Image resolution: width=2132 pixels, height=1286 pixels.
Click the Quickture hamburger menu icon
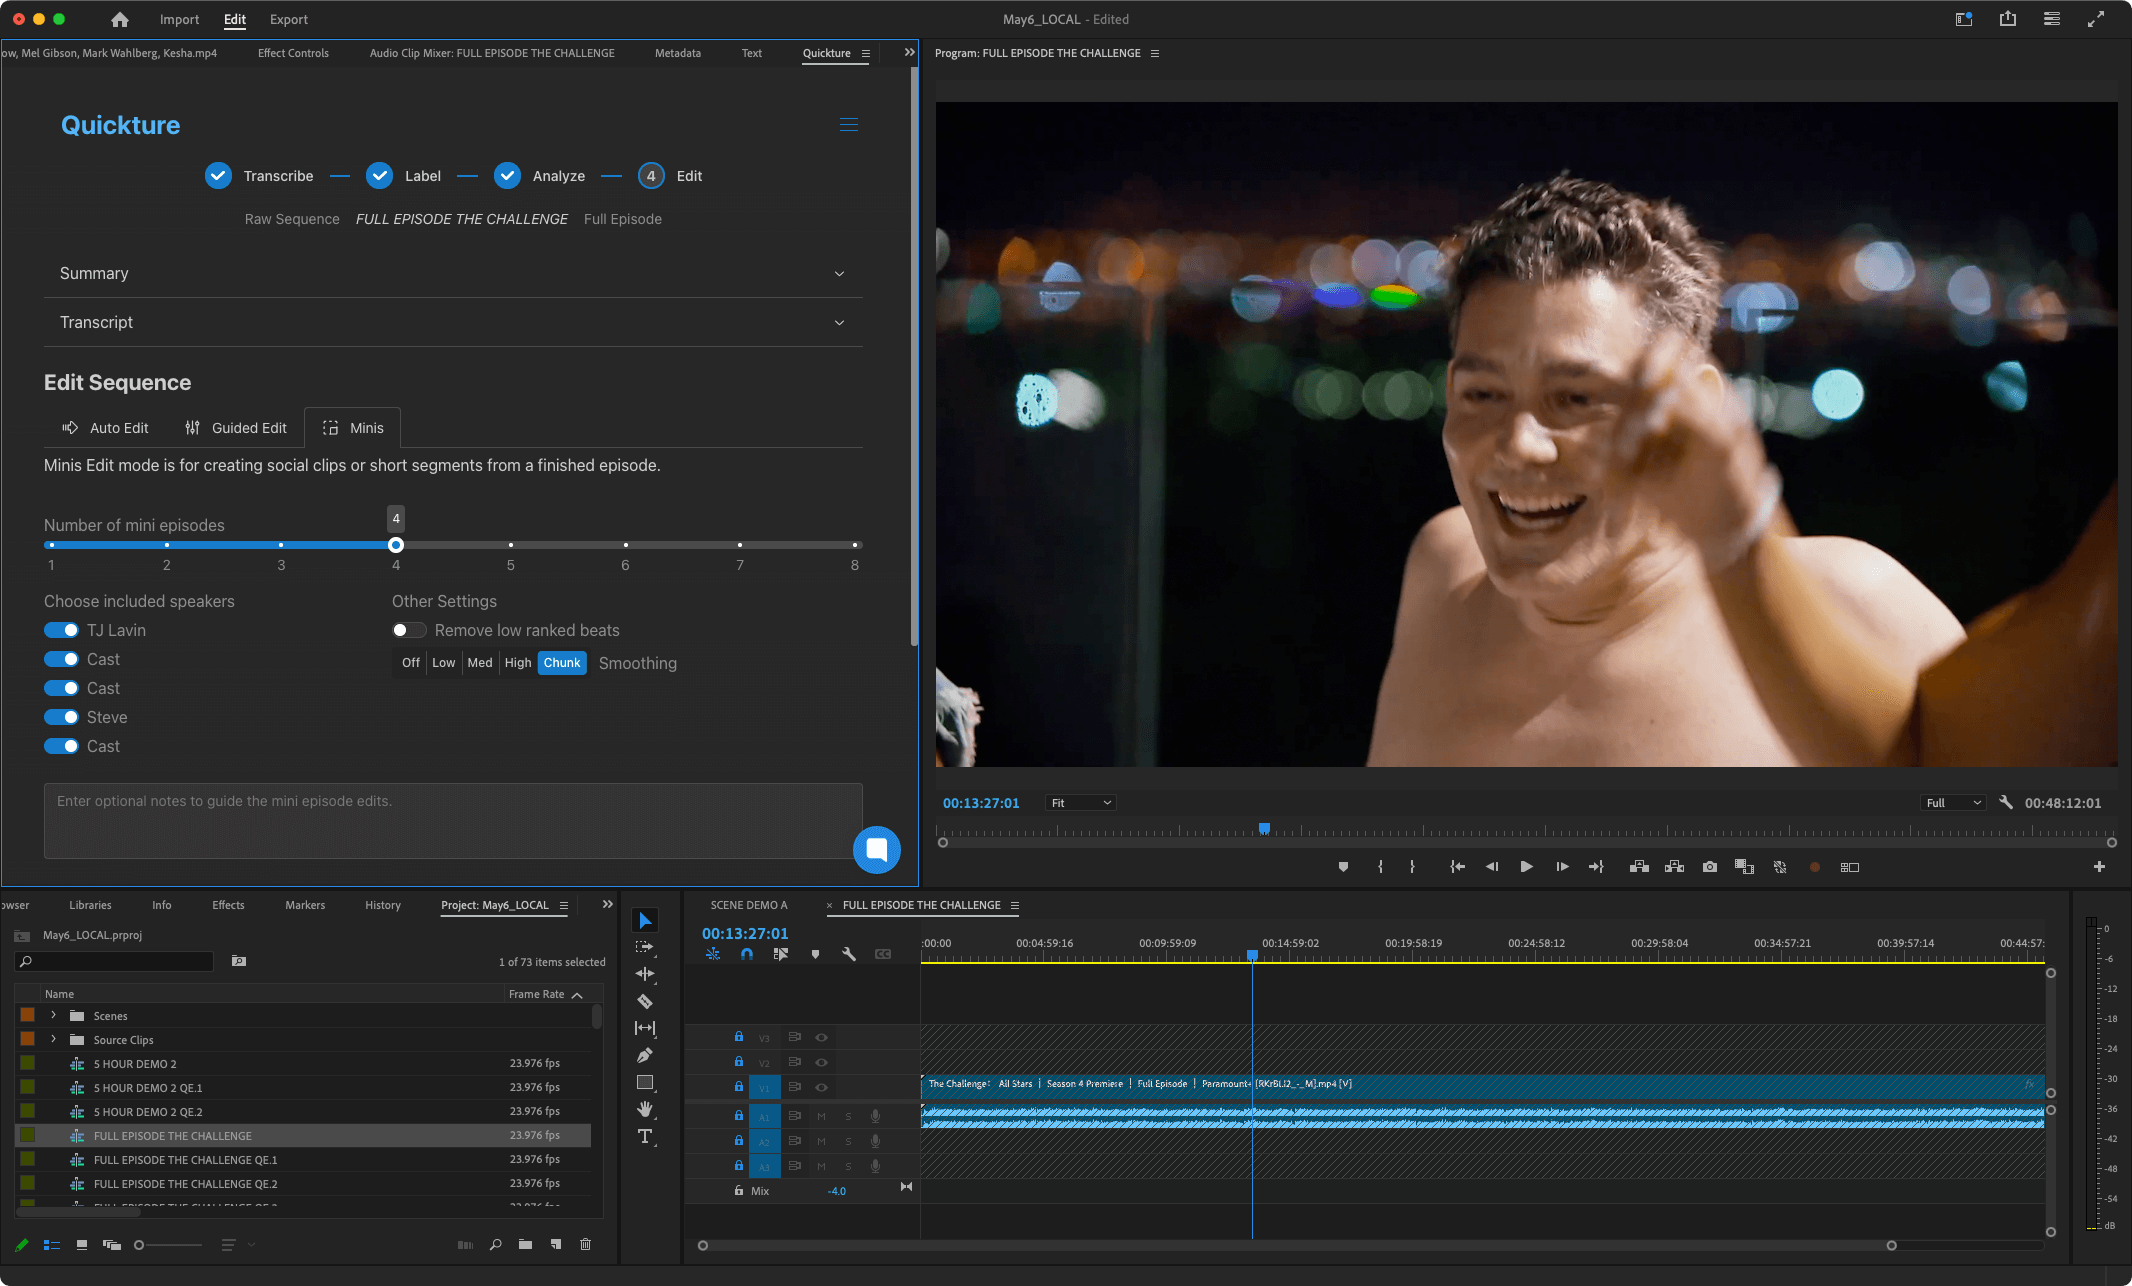[848, 125]
